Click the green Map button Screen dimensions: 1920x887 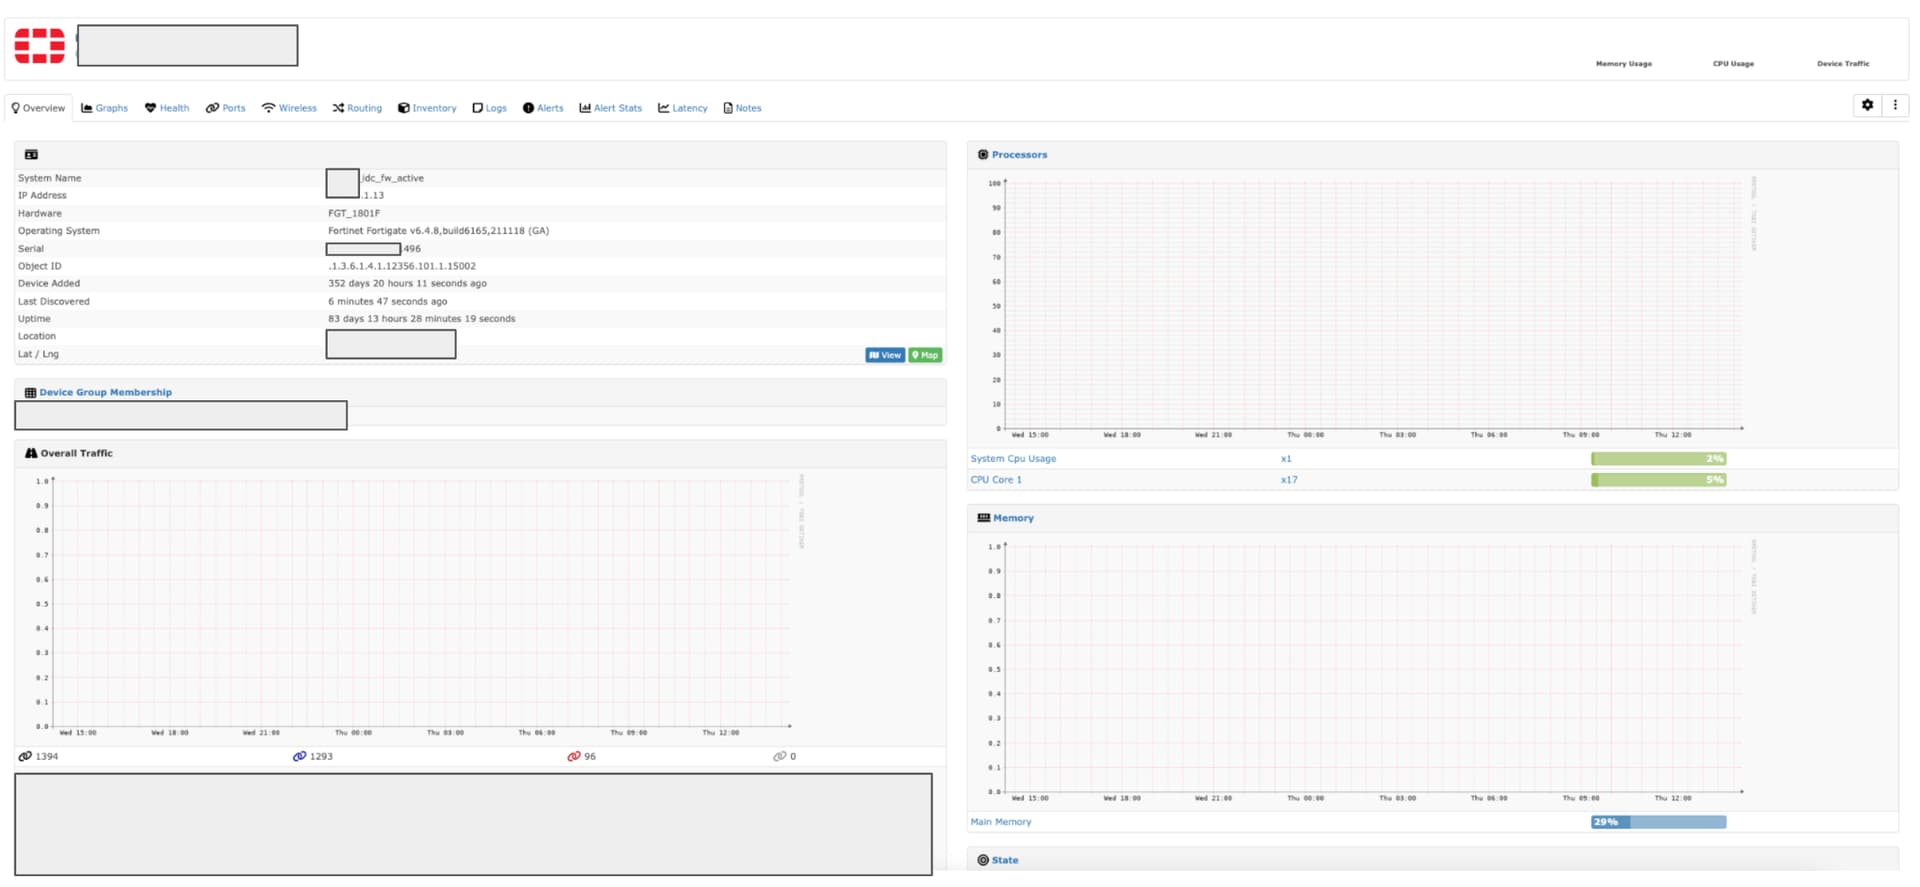click(x=925, y=355)
